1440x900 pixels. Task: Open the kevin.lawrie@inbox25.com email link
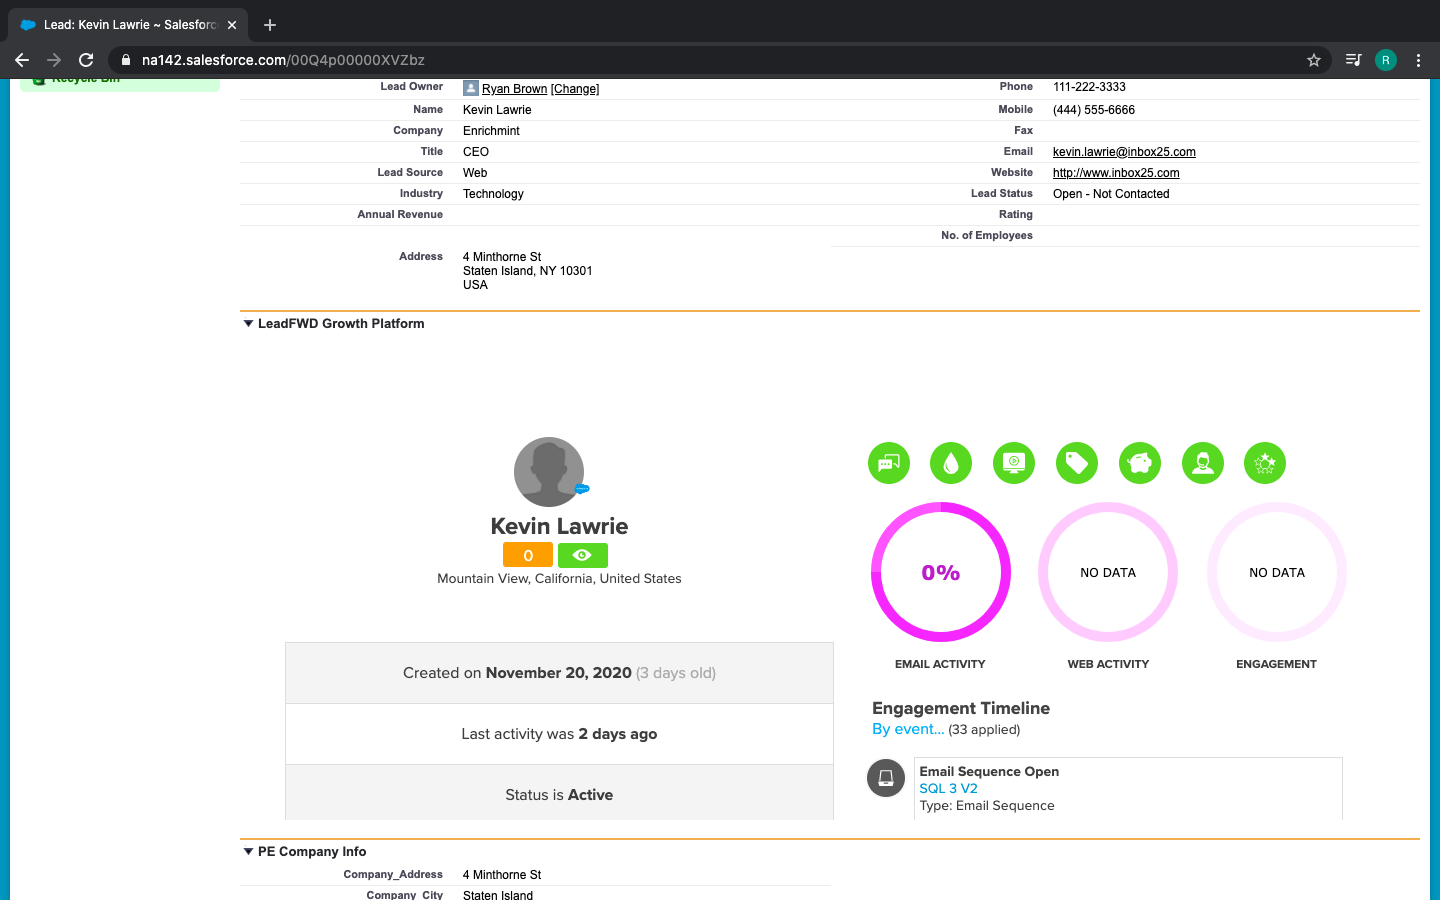[1124, 152]
